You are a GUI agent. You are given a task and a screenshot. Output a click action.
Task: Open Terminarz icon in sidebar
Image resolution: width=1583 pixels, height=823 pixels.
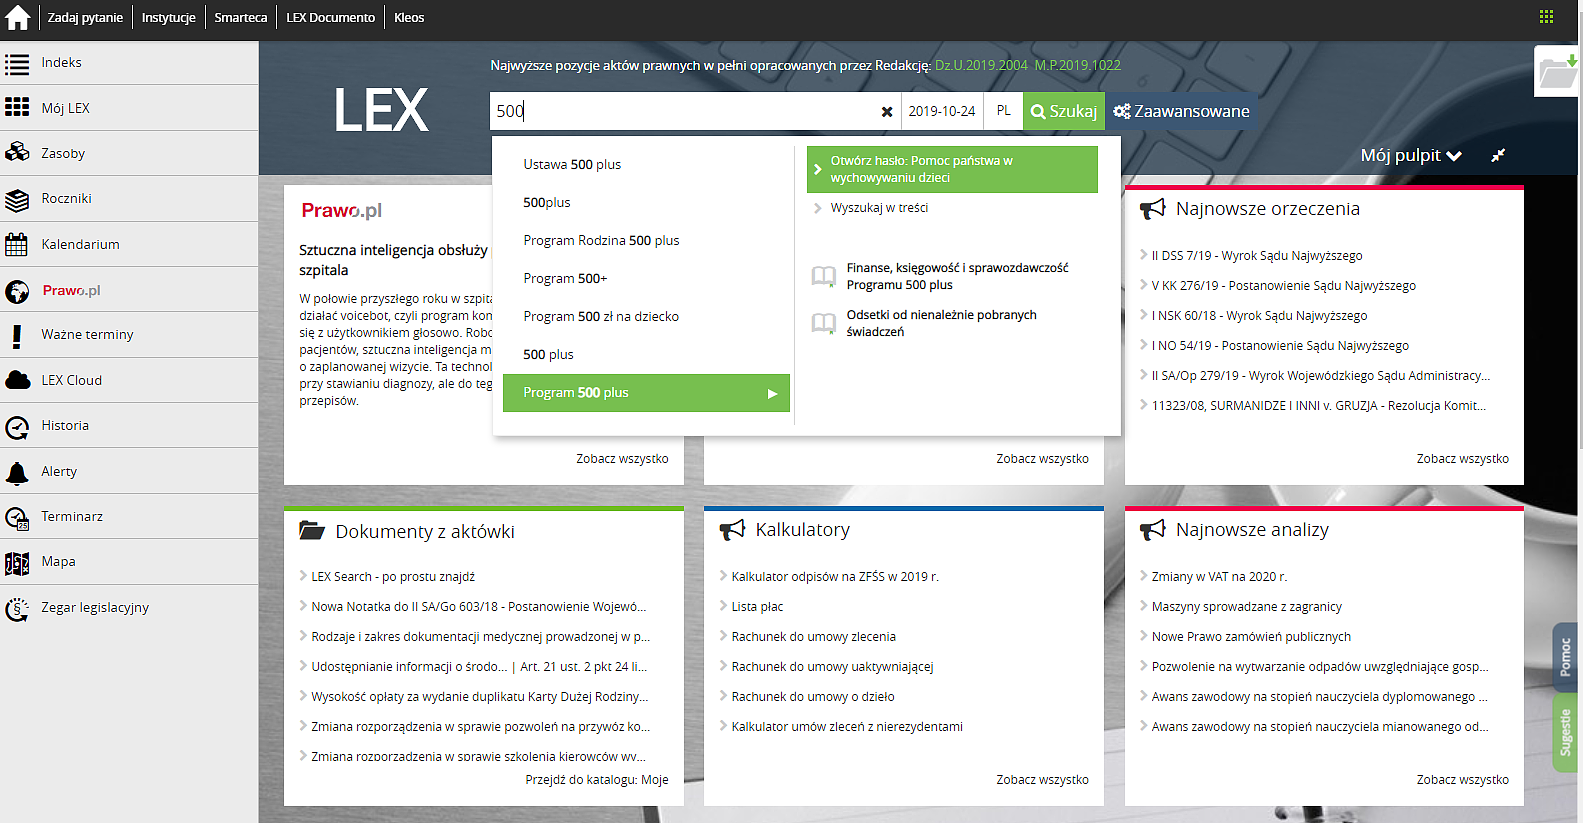(17, 518)
